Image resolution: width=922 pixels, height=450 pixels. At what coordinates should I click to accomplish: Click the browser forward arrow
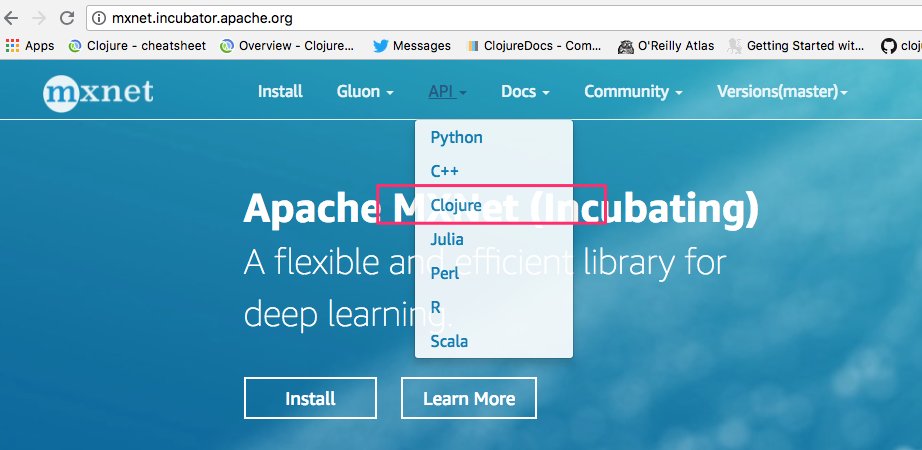click(39, 18)
